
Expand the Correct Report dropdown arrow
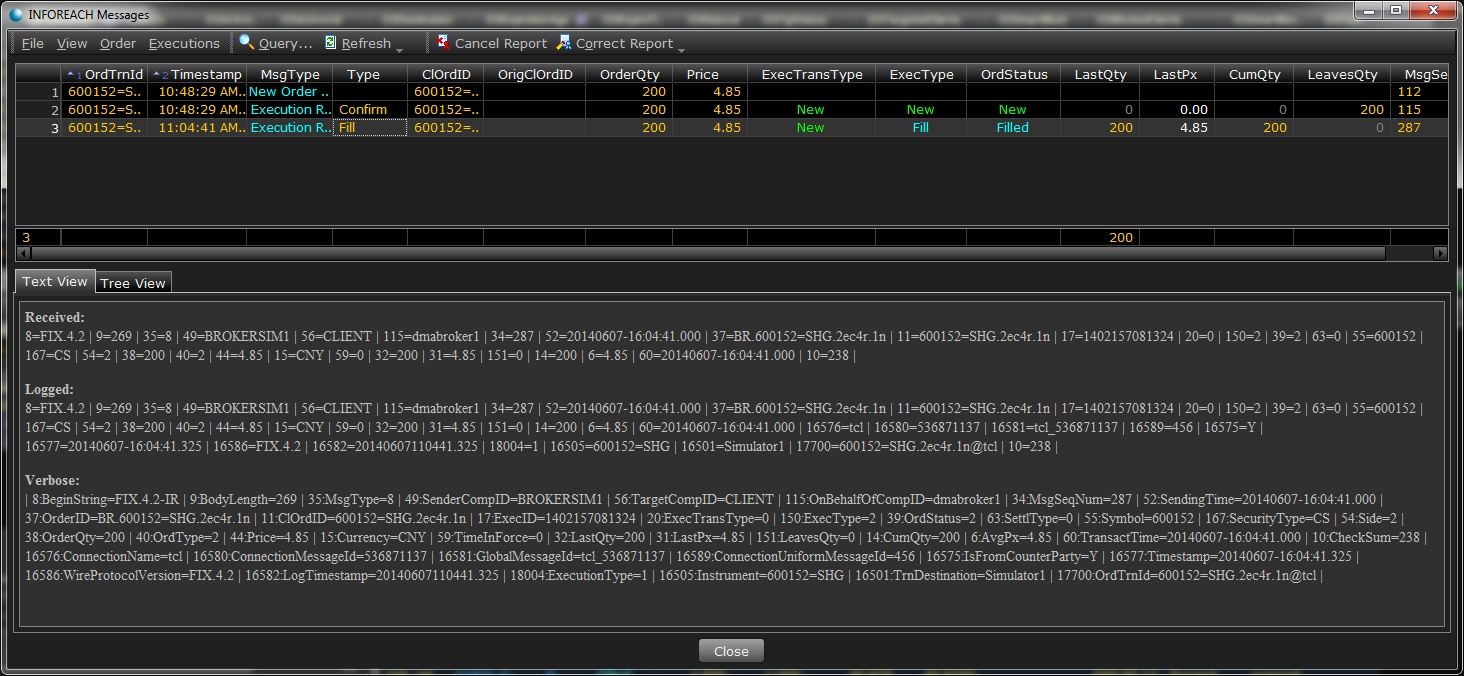(x=682, y=49)
